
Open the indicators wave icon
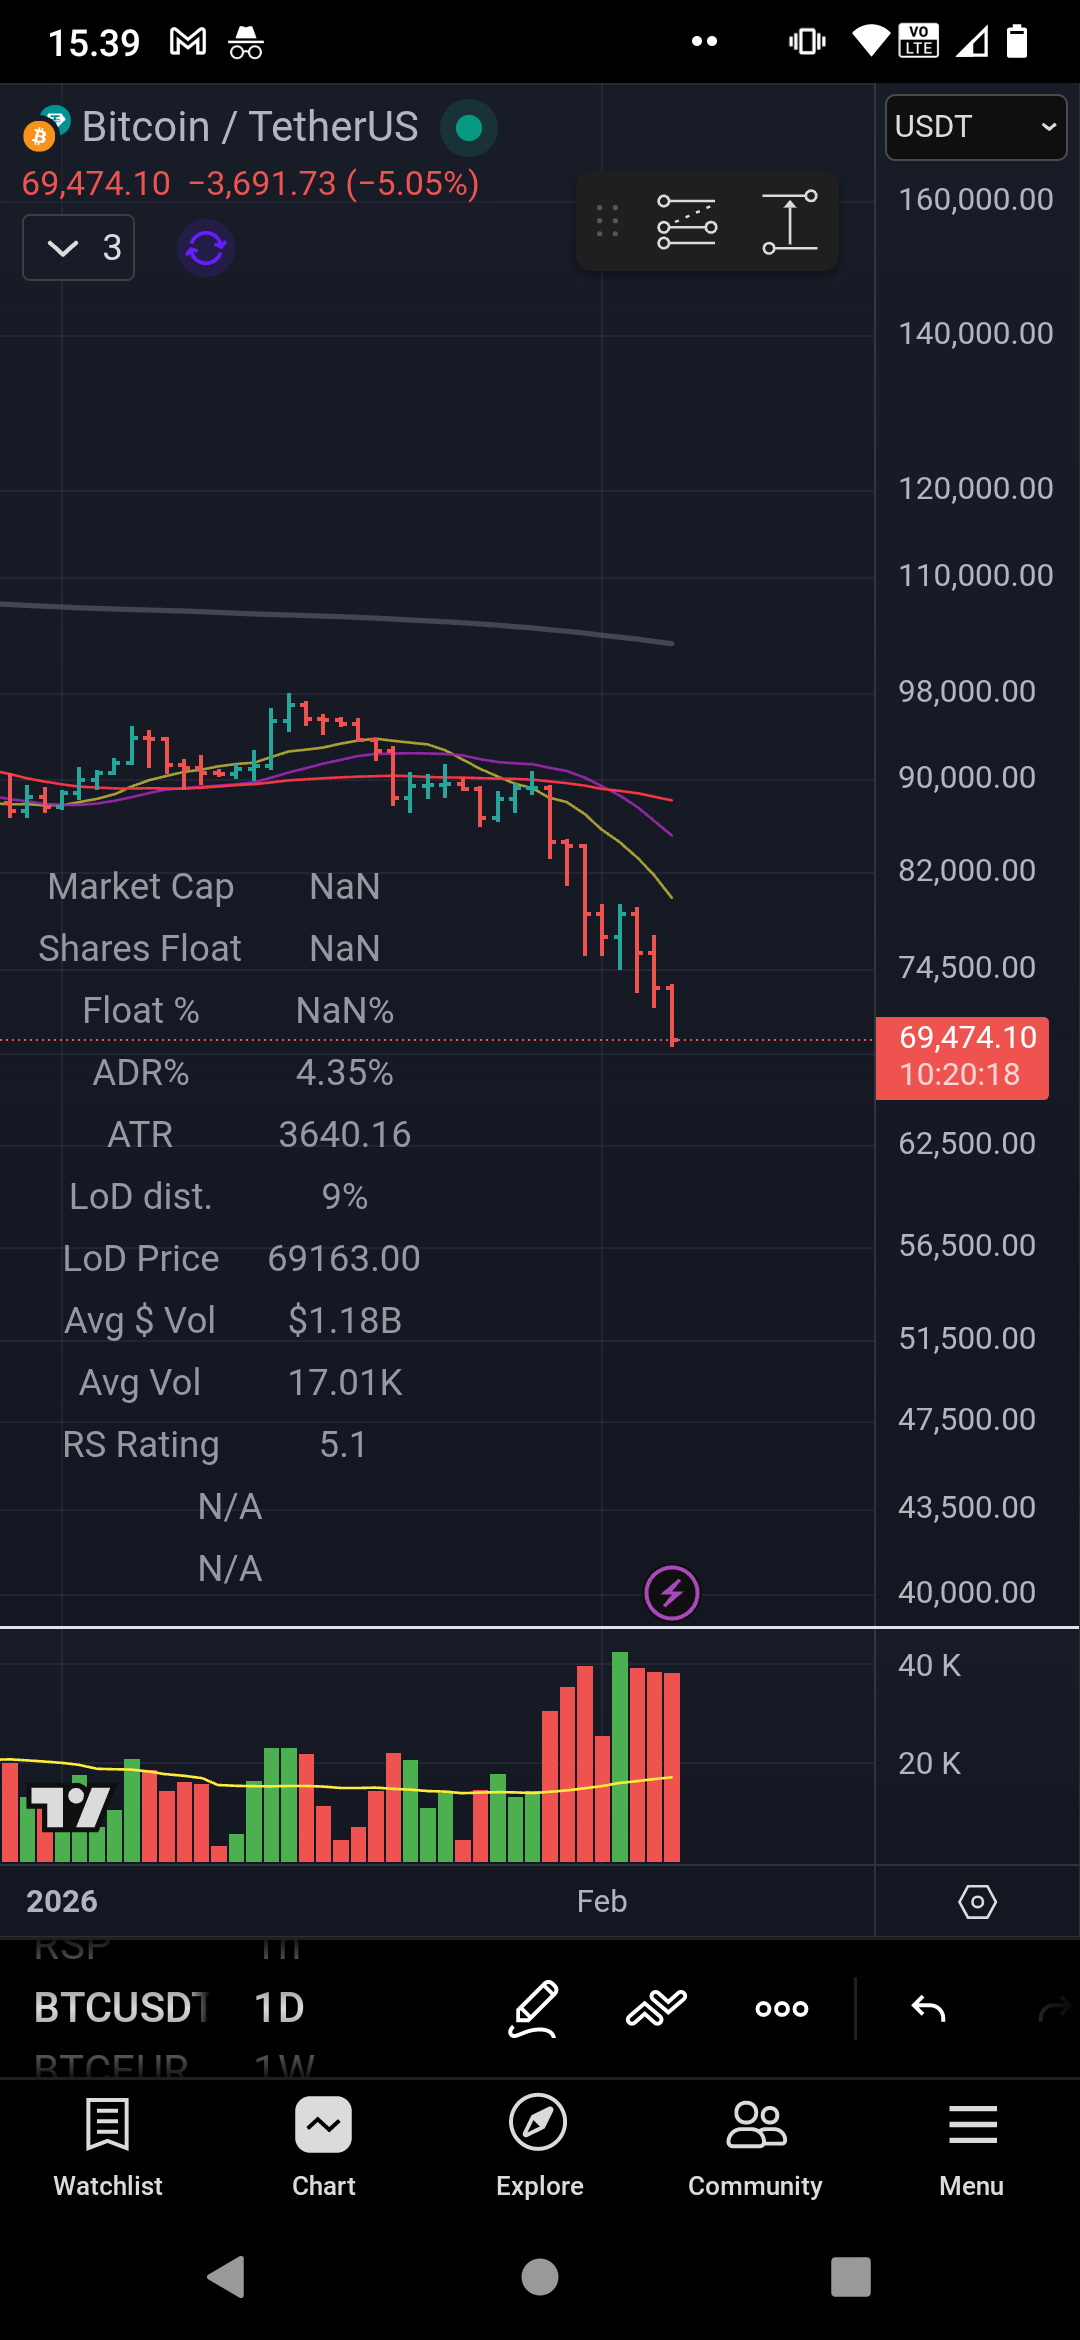656,2007
